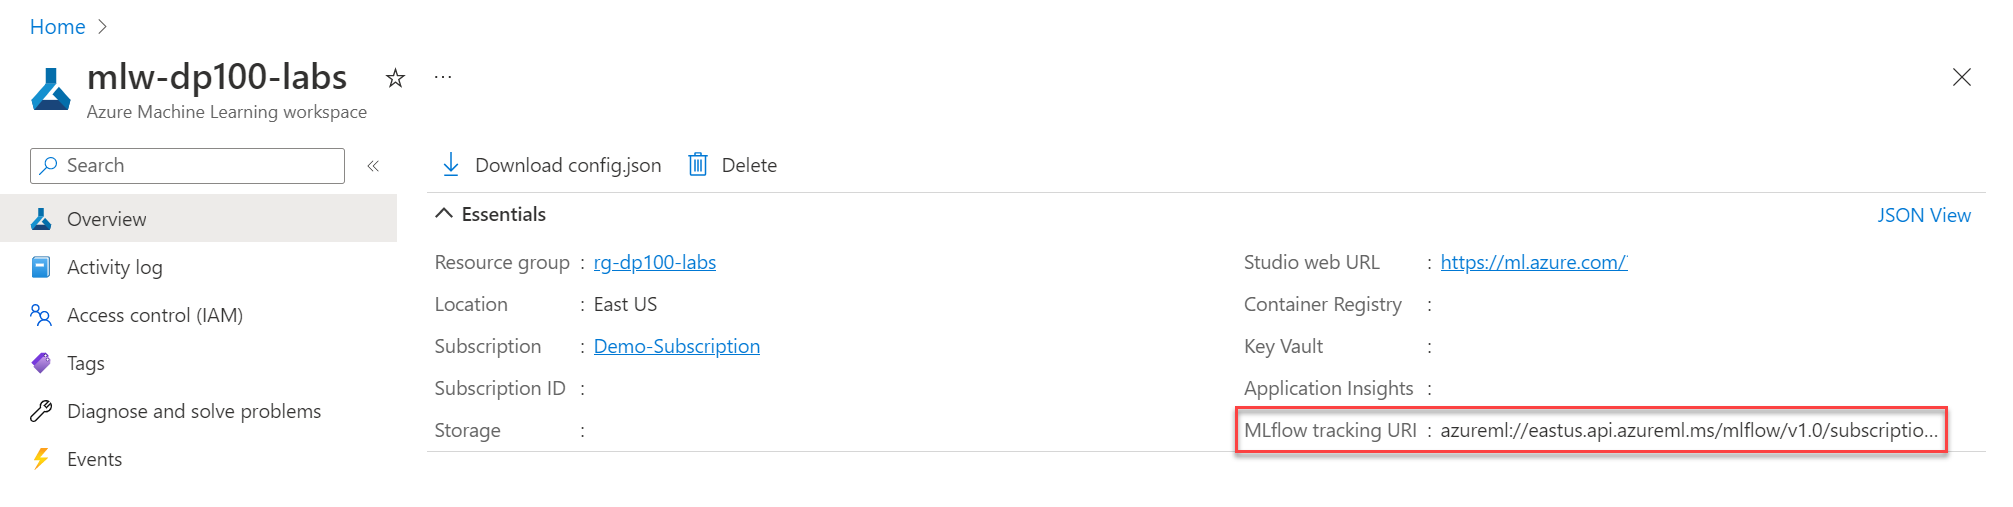Screen dimensions: 2013x507
Task: Open the Studio web URL link
Action: (x=1534, y=262)
